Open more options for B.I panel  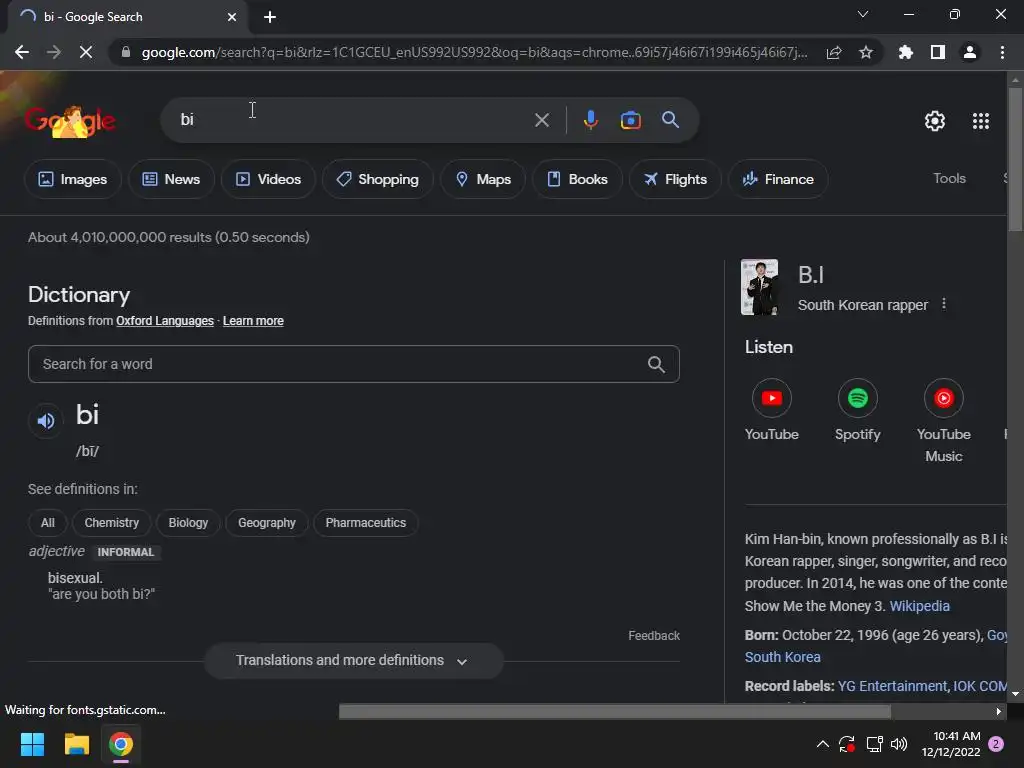[x=944, y=304]
